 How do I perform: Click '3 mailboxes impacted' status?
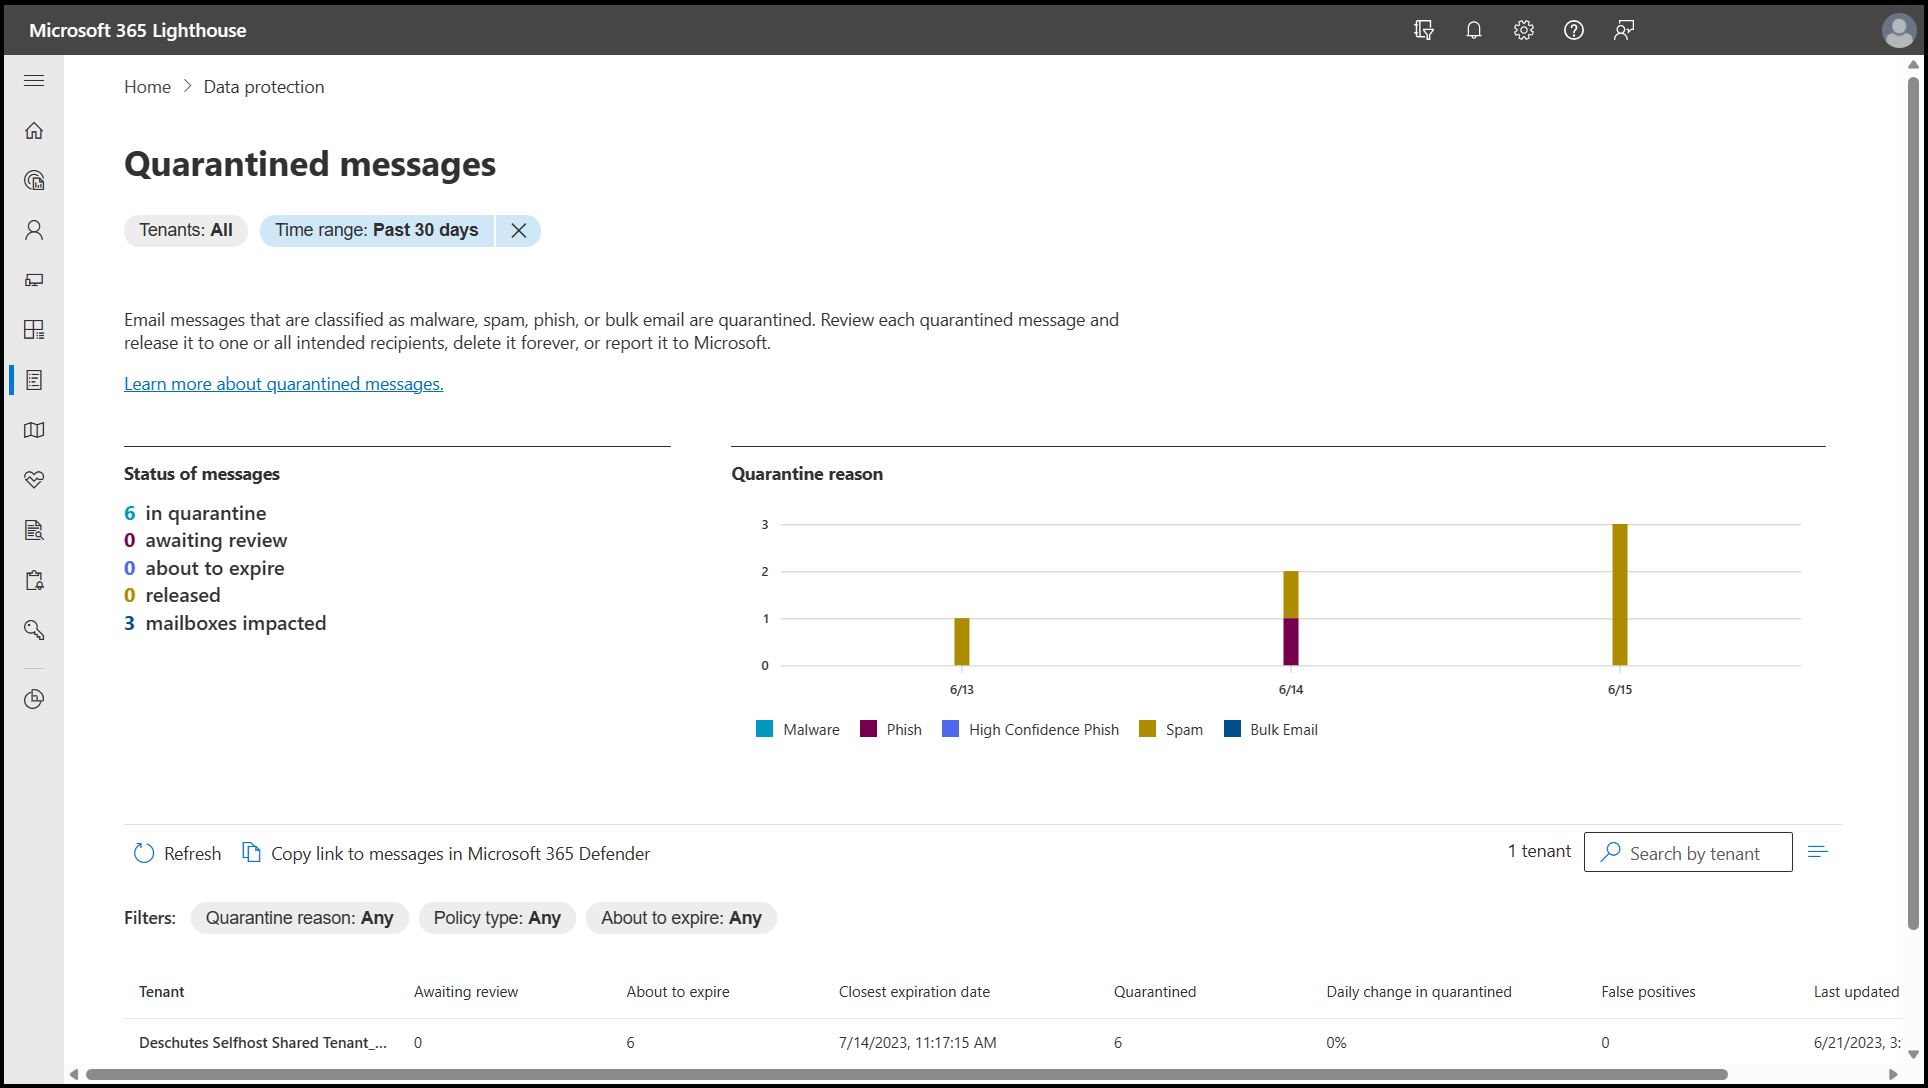225,623
